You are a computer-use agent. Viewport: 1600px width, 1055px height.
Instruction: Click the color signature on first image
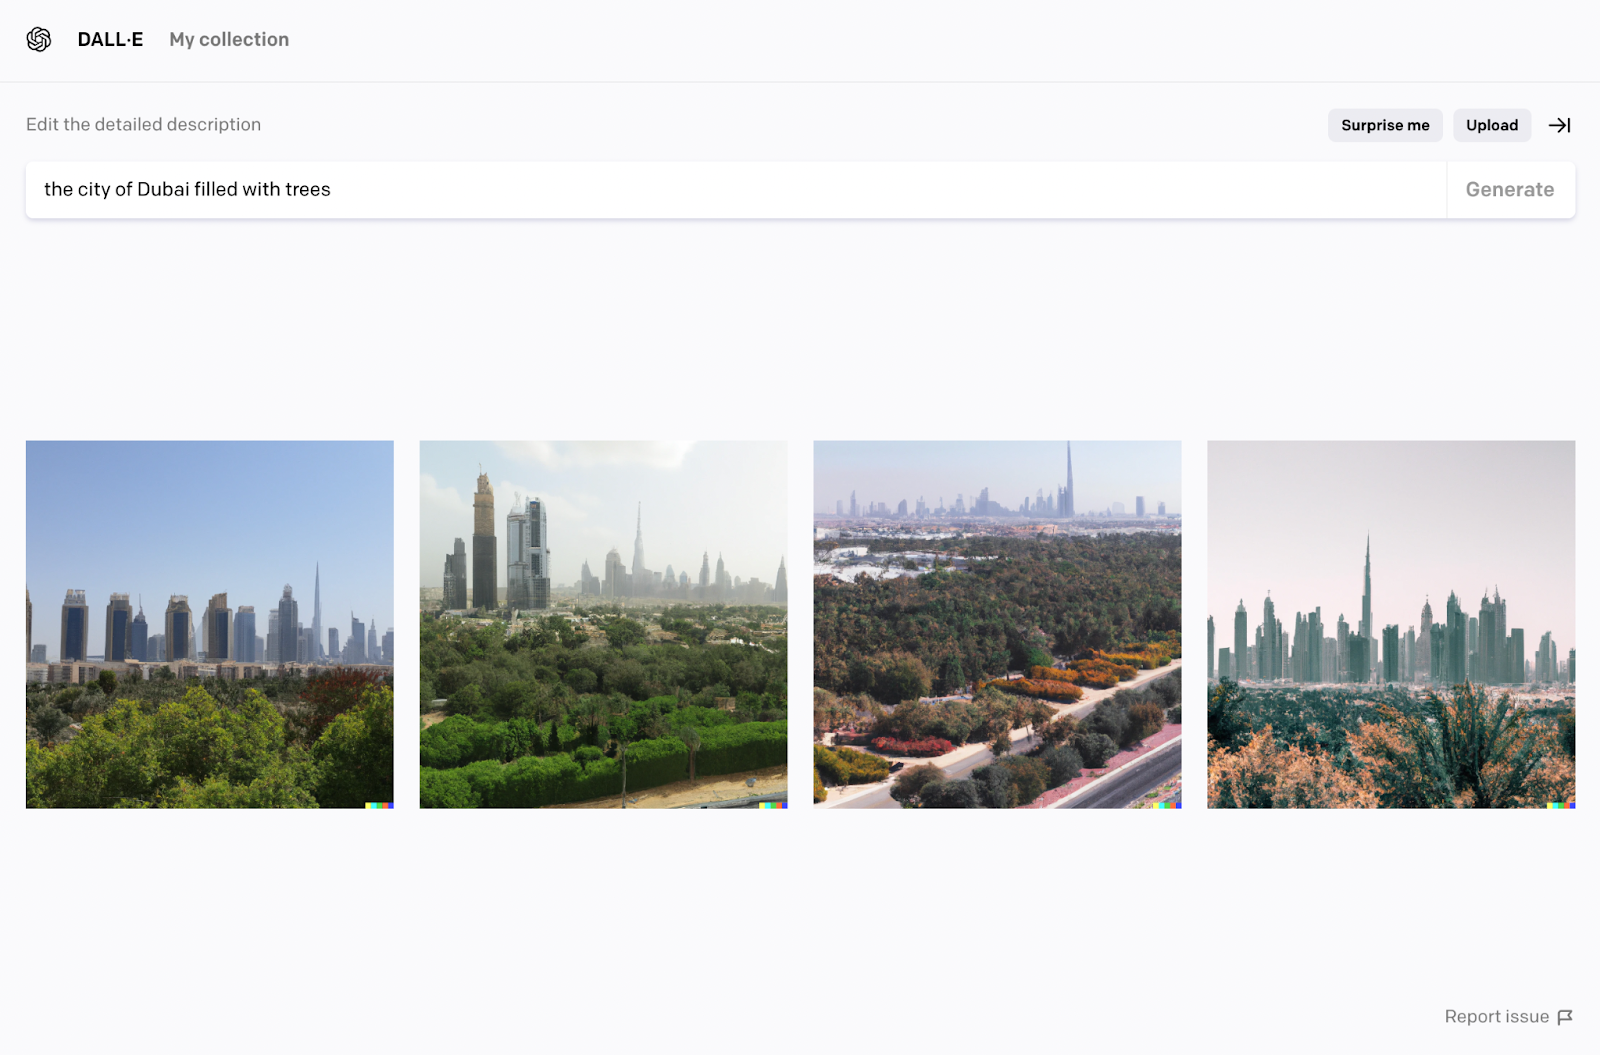click(379, 805)
